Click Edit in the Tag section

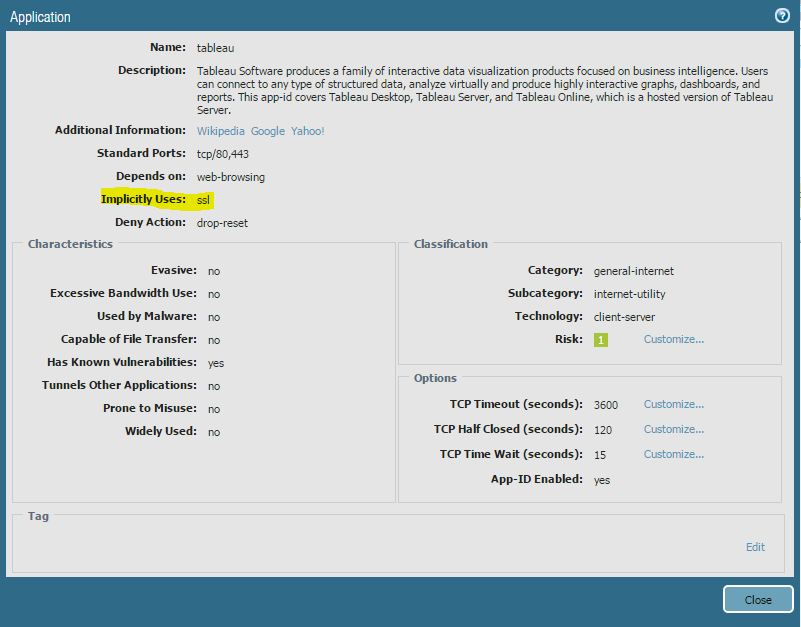coord(755,547)
